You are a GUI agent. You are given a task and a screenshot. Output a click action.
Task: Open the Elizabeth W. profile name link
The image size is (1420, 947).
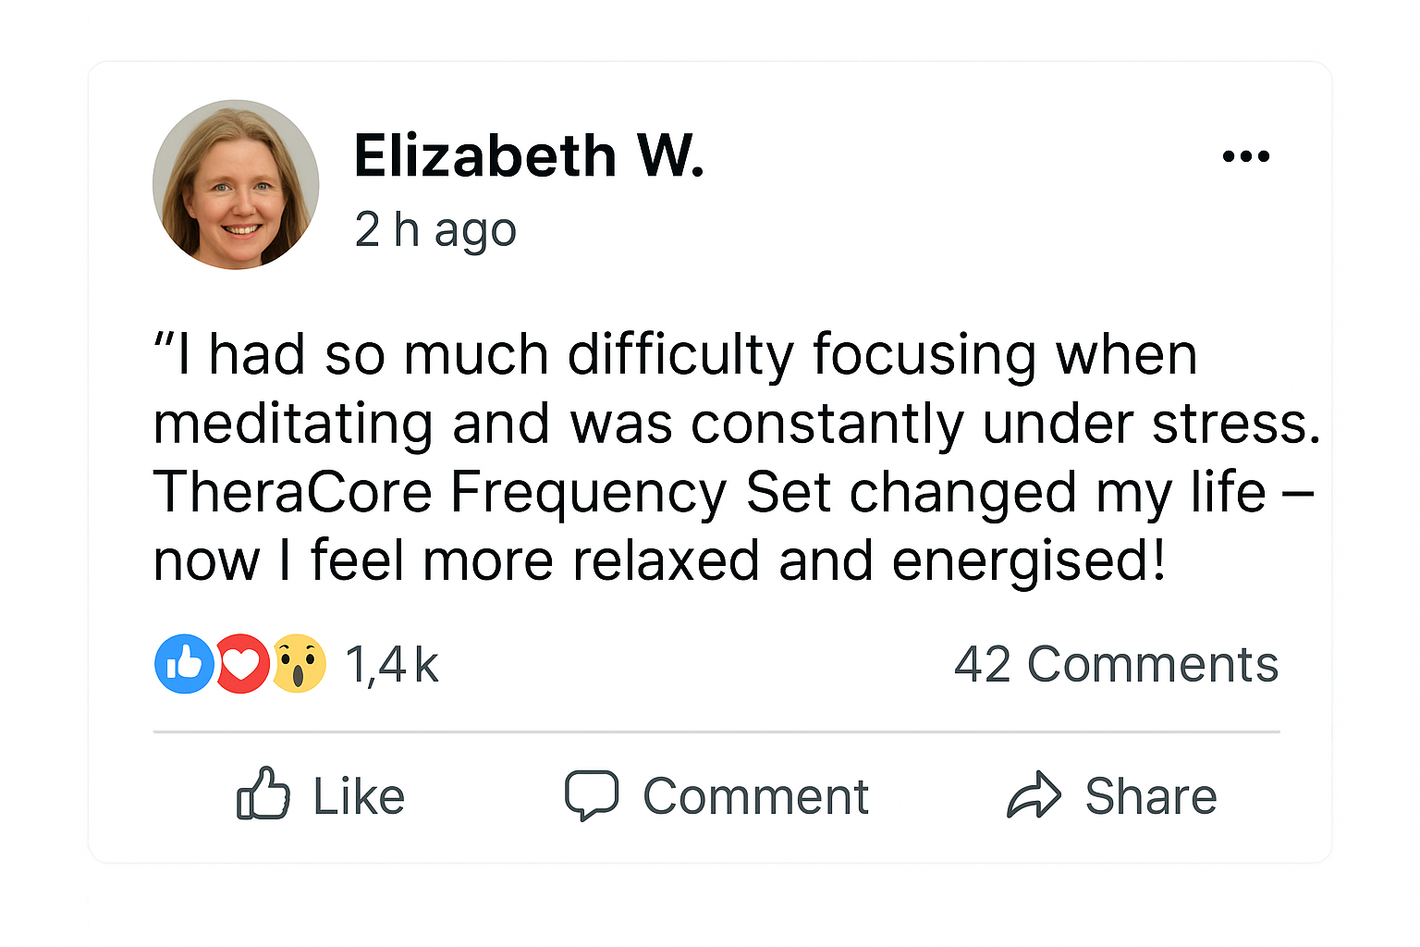pyautogui.click(x=529, y=157)
